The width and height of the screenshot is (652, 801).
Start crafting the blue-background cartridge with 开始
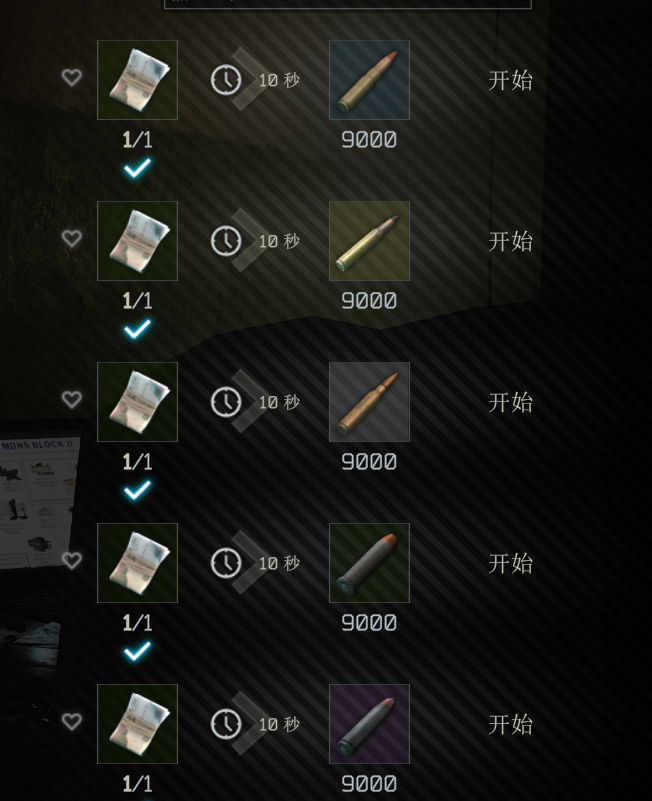click(x=510, y=80)
